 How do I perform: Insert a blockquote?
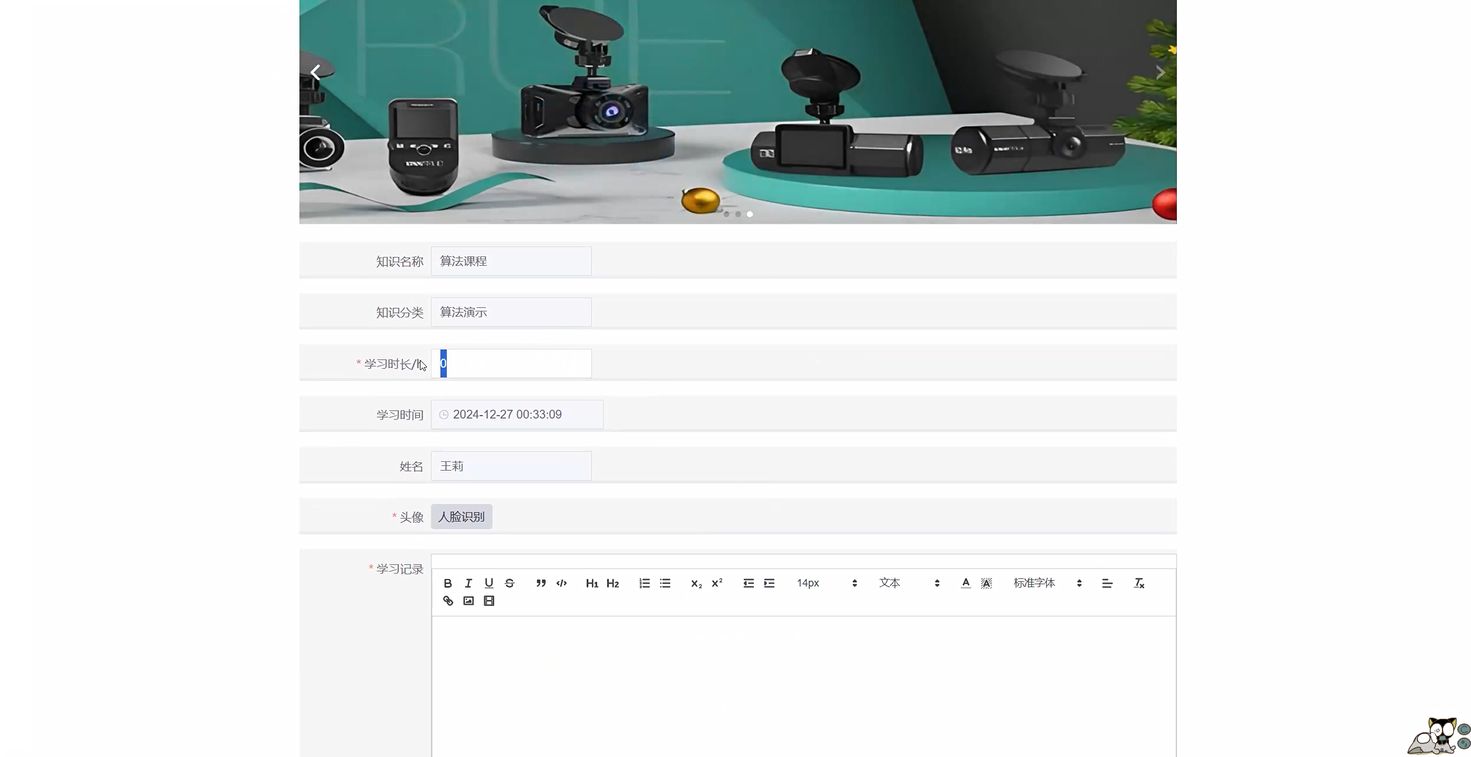[540, 583]
